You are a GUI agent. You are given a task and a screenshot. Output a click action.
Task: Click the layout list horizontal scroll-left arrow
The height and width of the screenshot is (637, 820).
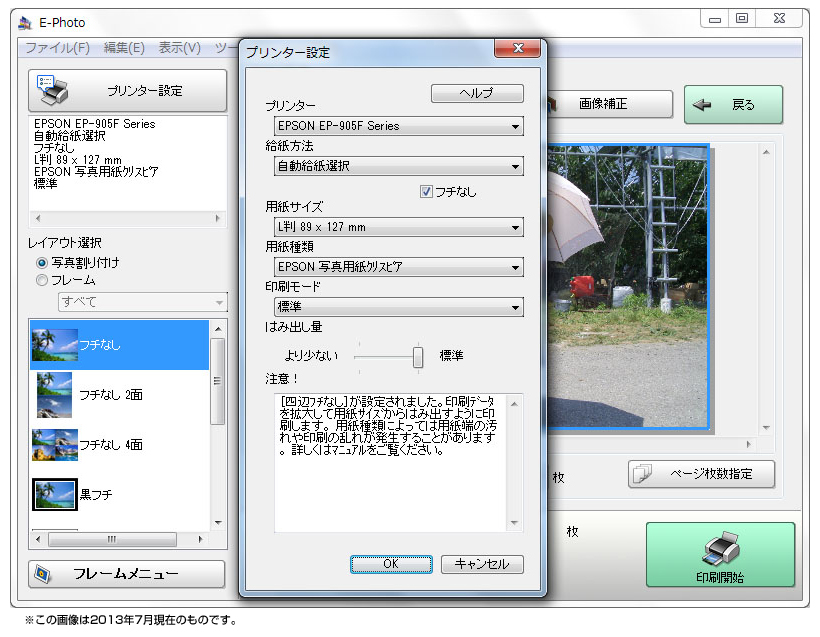click(37, 539)
